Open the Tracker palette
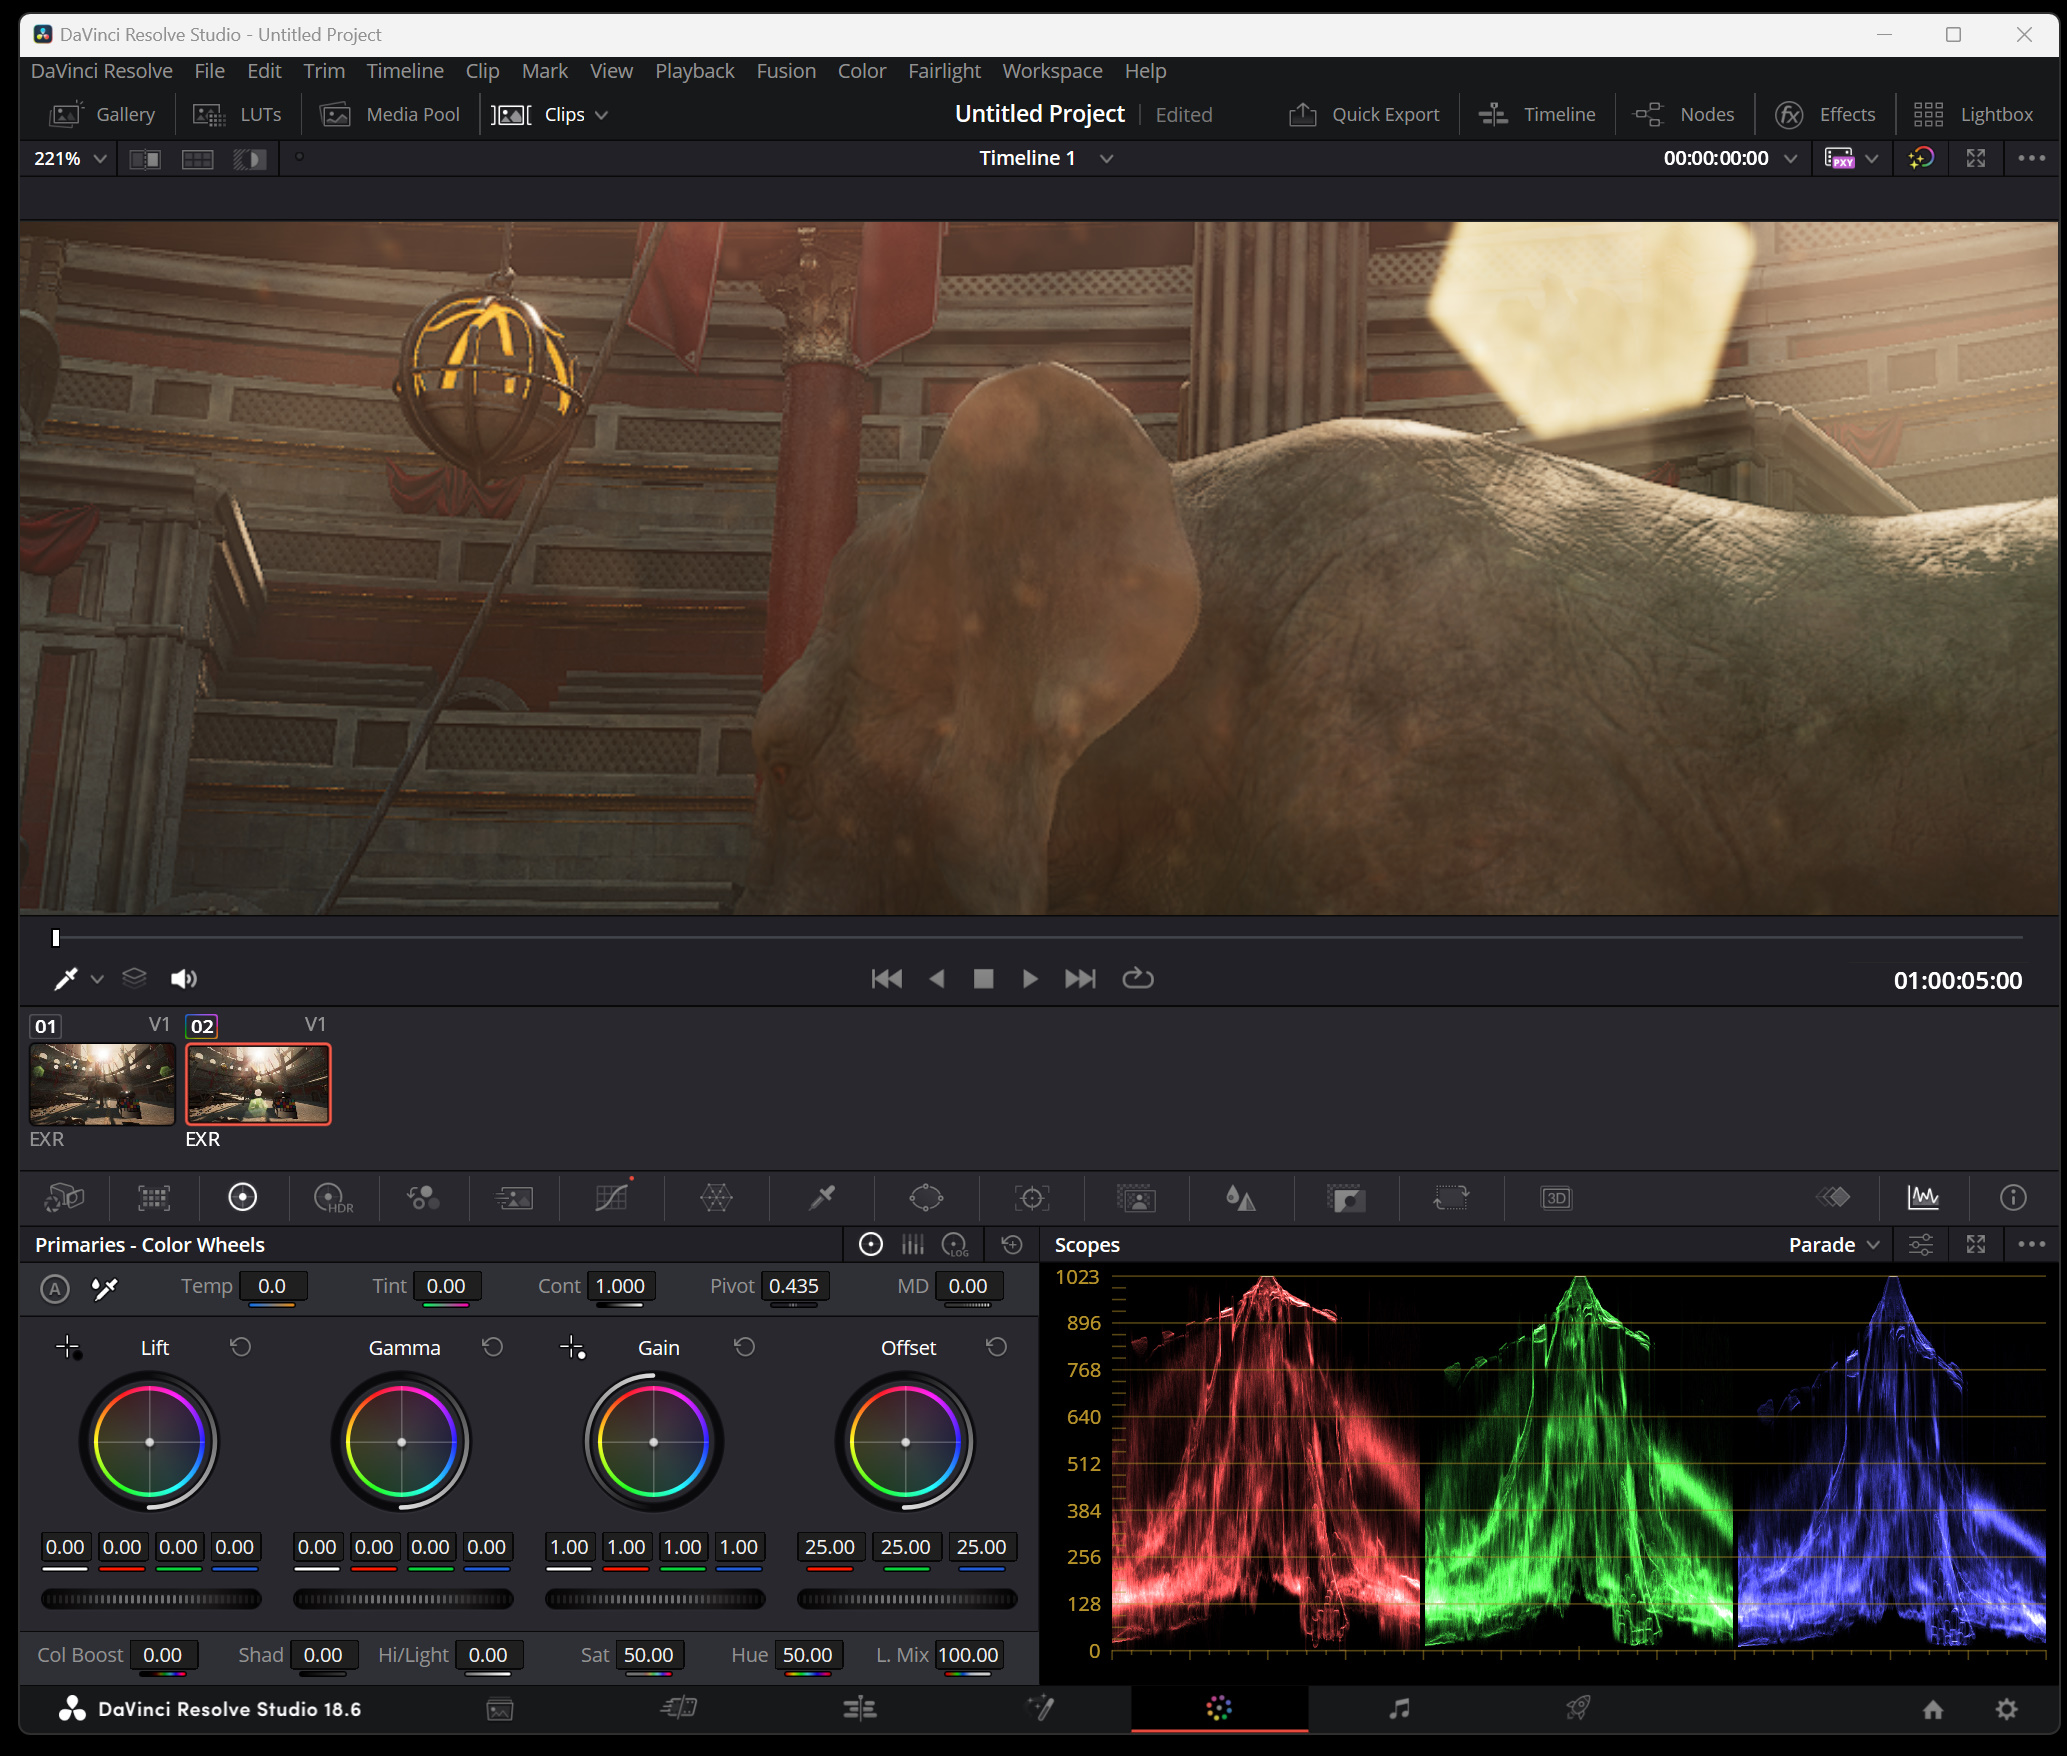The width and height of the screenshot is (2067, 1756). 1031,1197
